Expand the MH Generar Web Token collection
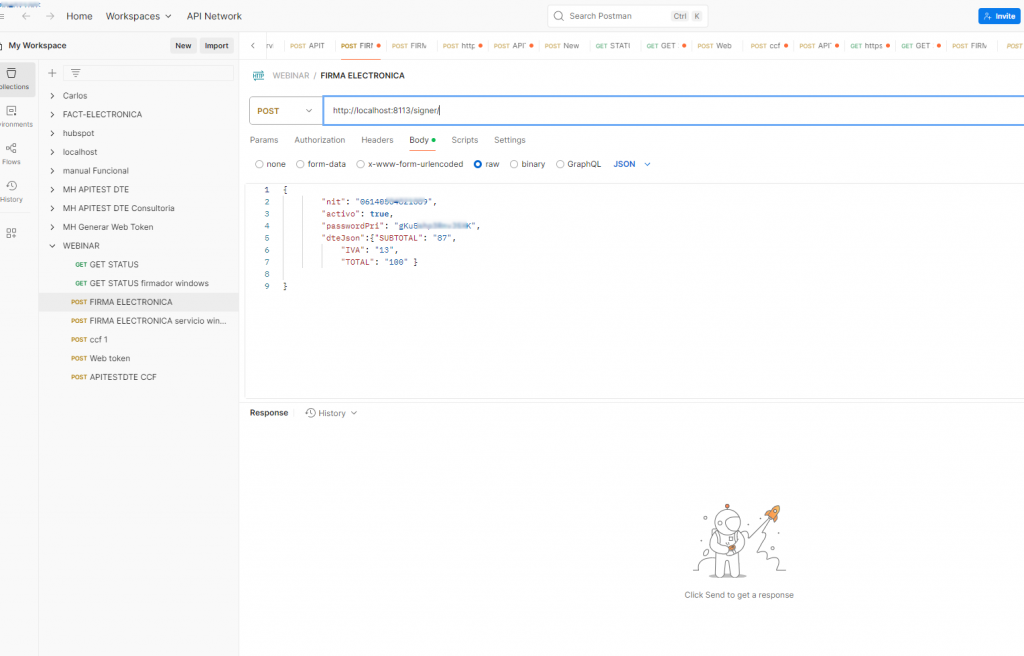 [52, 227]
